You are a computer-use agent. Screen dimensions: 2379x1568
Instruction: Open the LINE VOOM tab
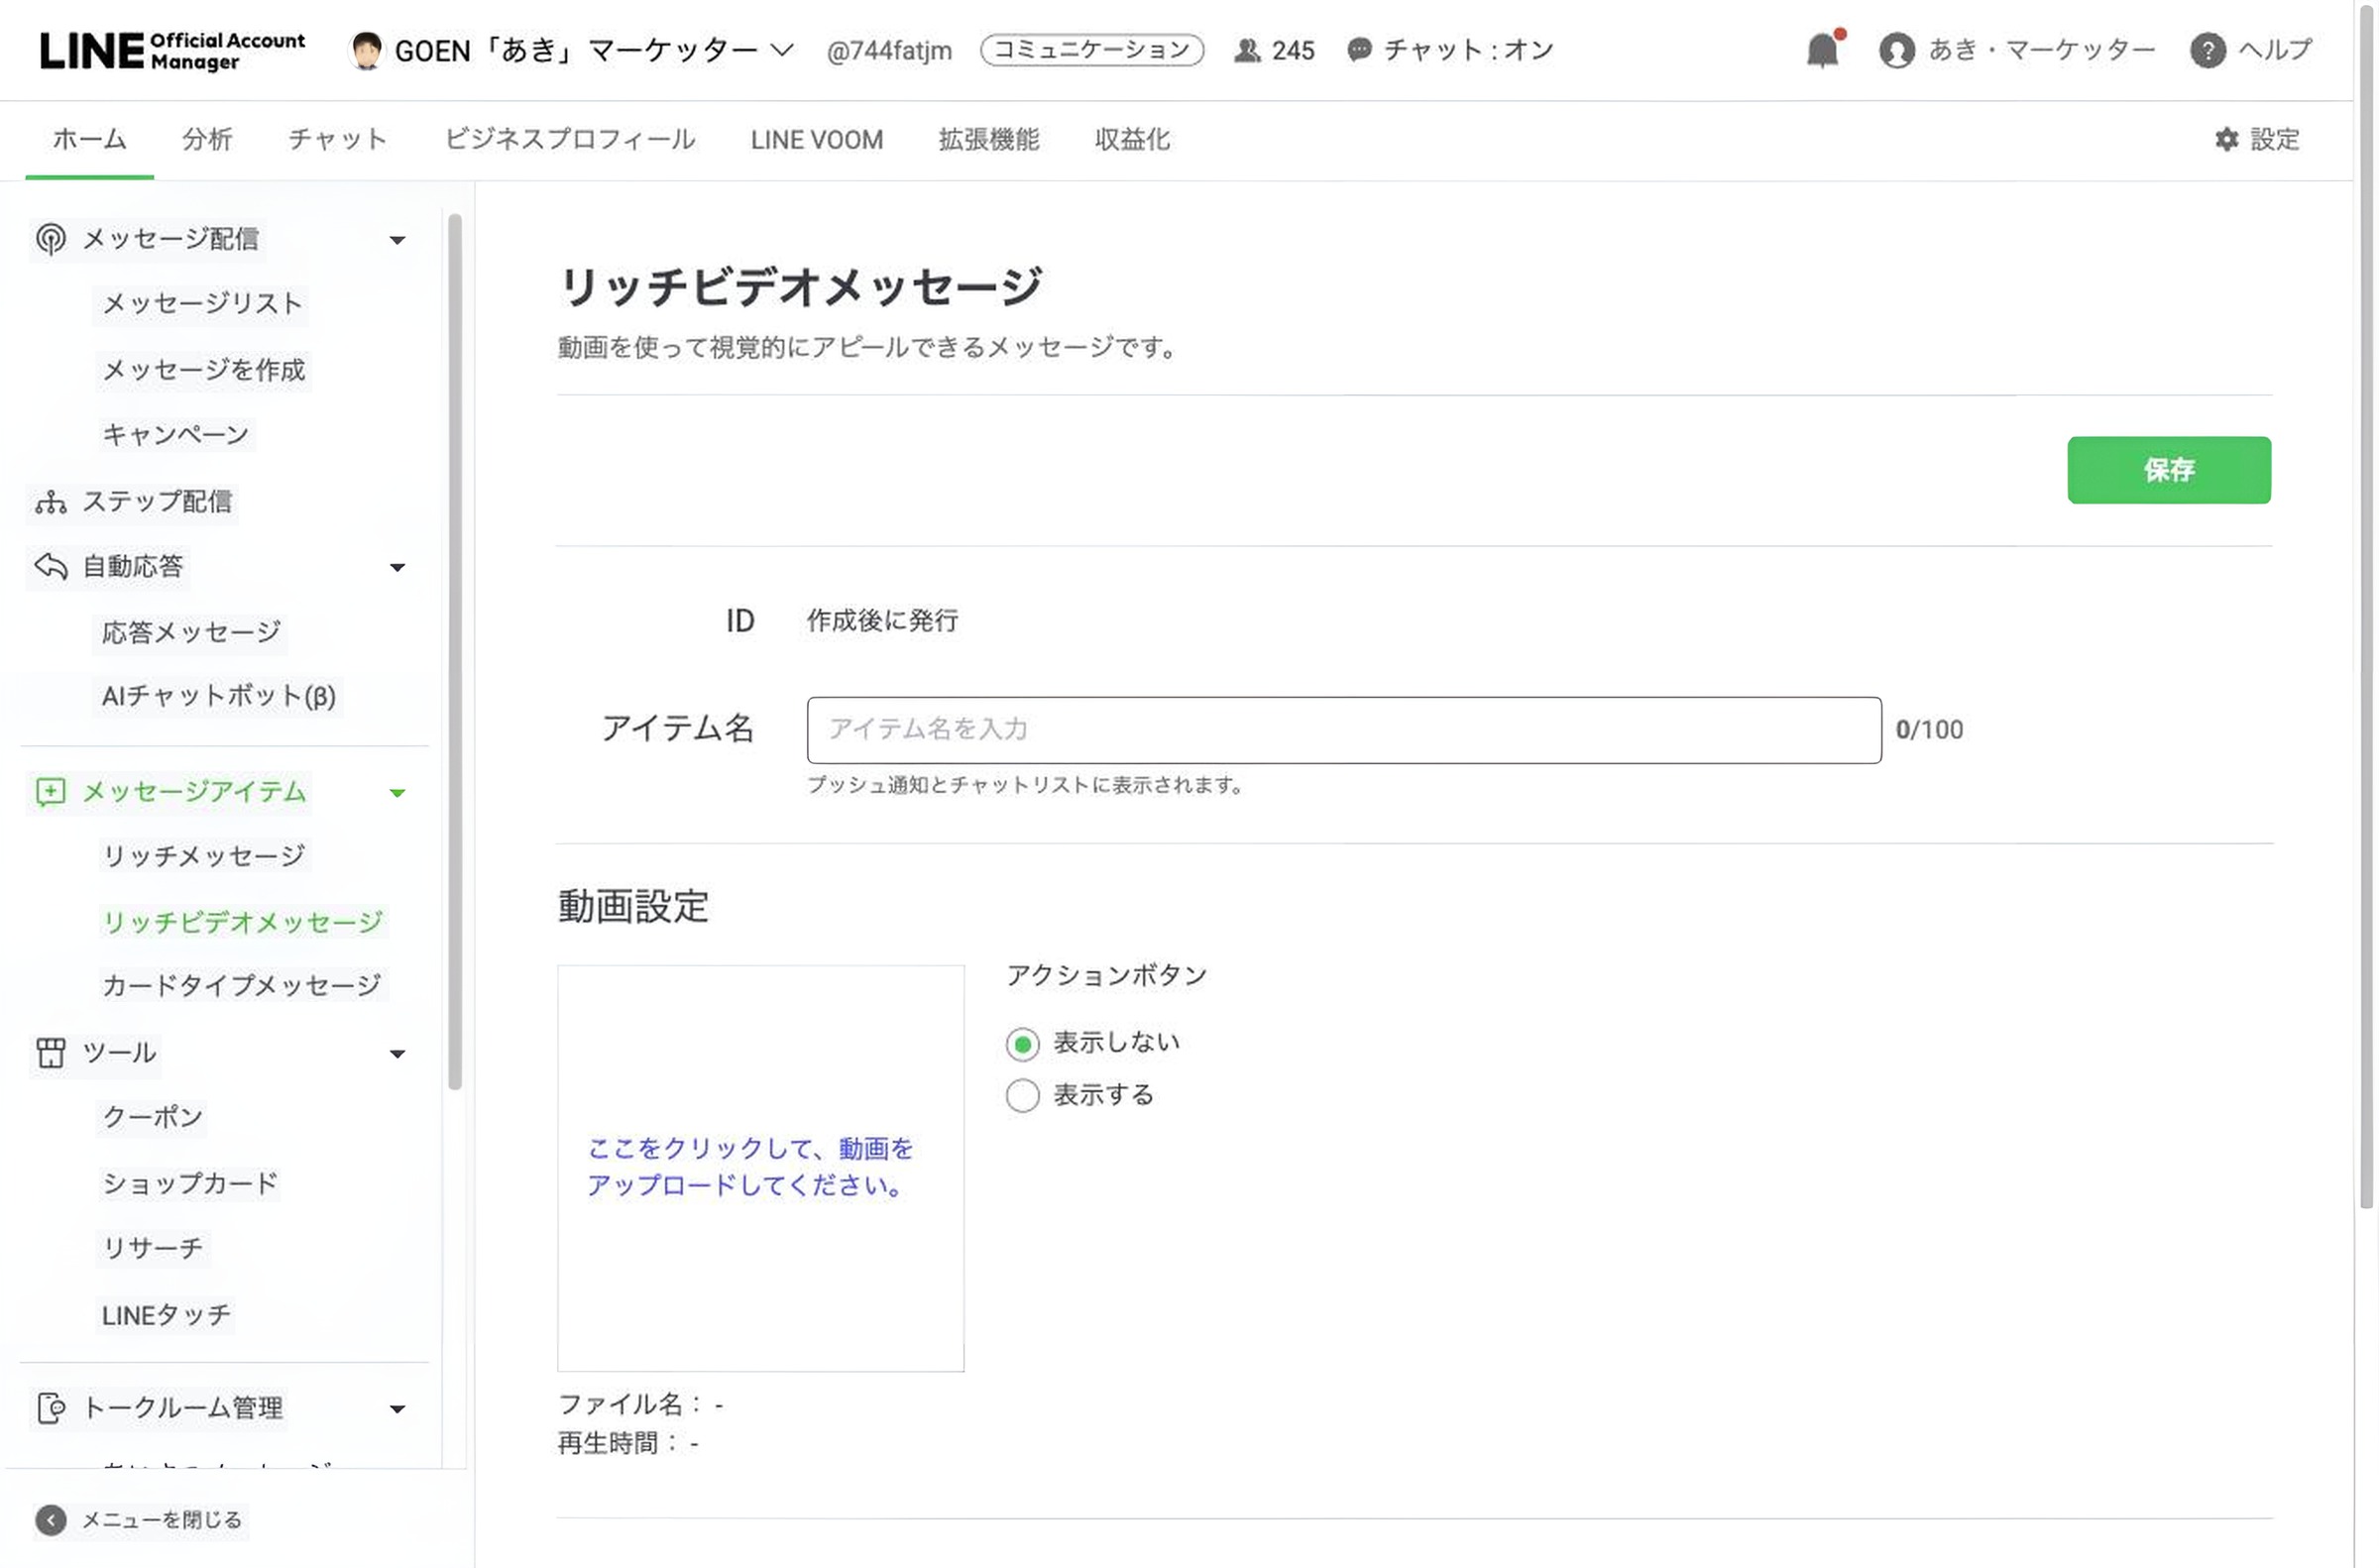(817, 140)
